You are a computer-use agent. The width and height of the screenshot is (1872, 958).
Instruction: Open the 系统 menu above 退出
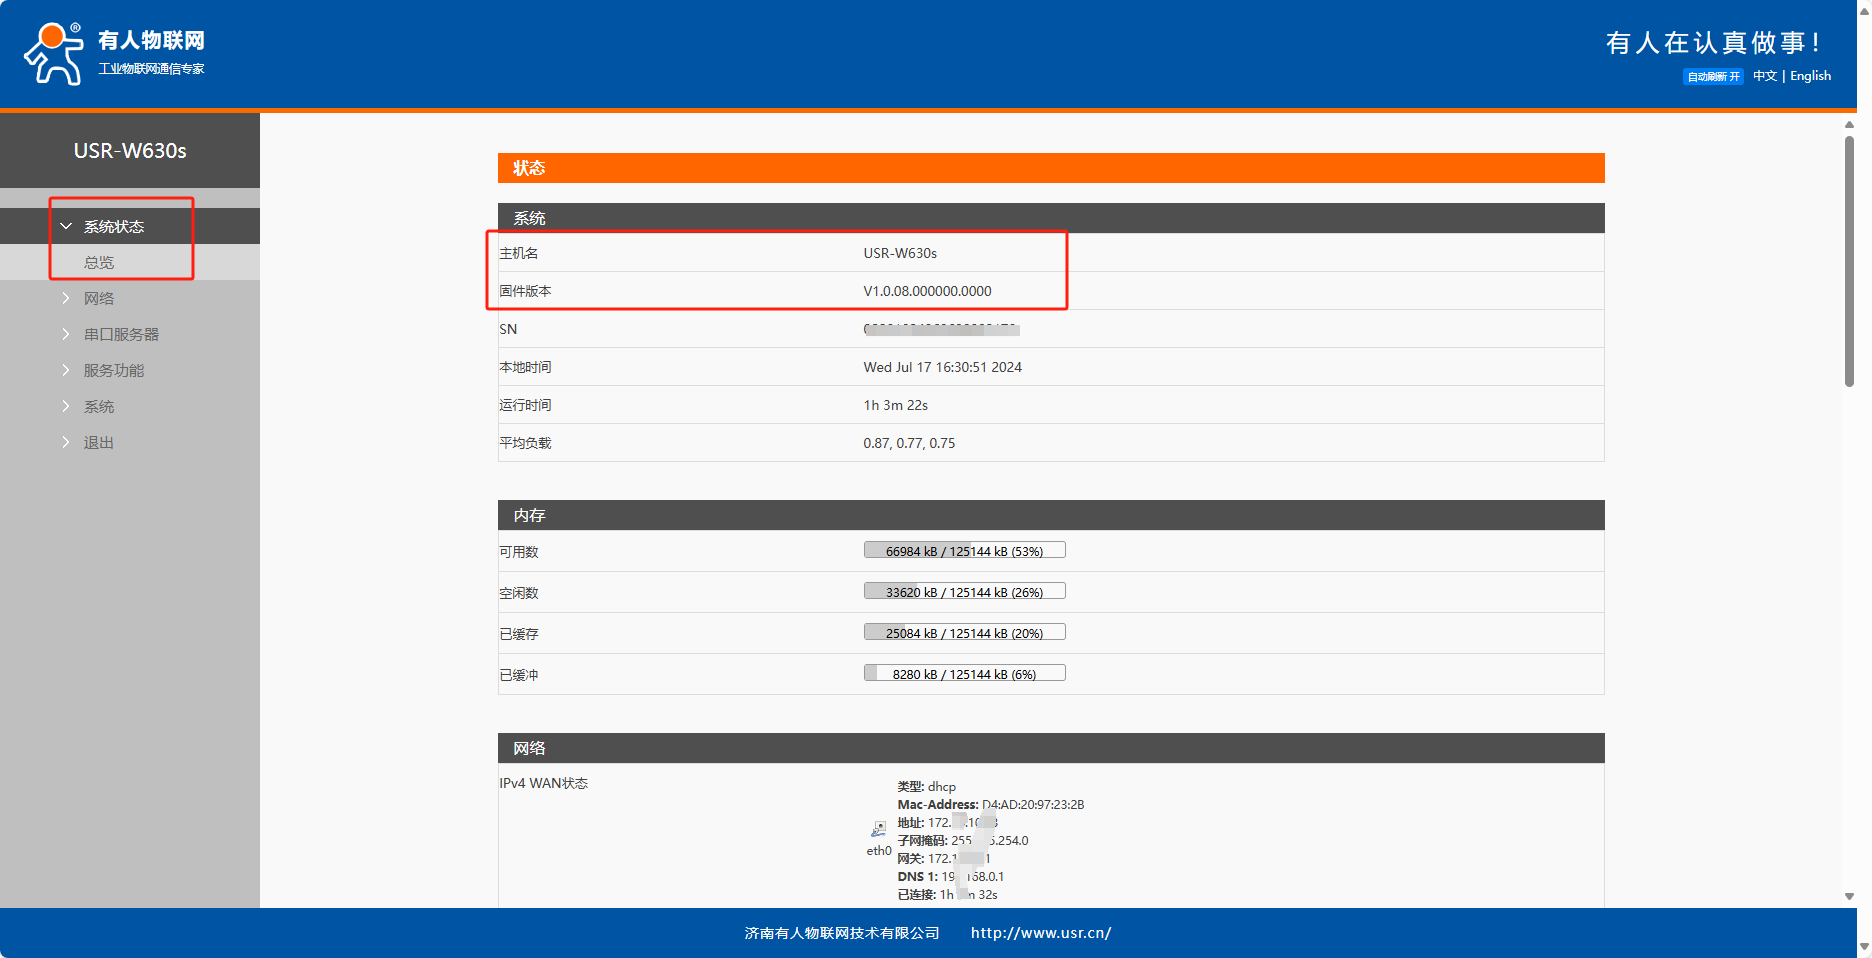click(x=98, y=407)
